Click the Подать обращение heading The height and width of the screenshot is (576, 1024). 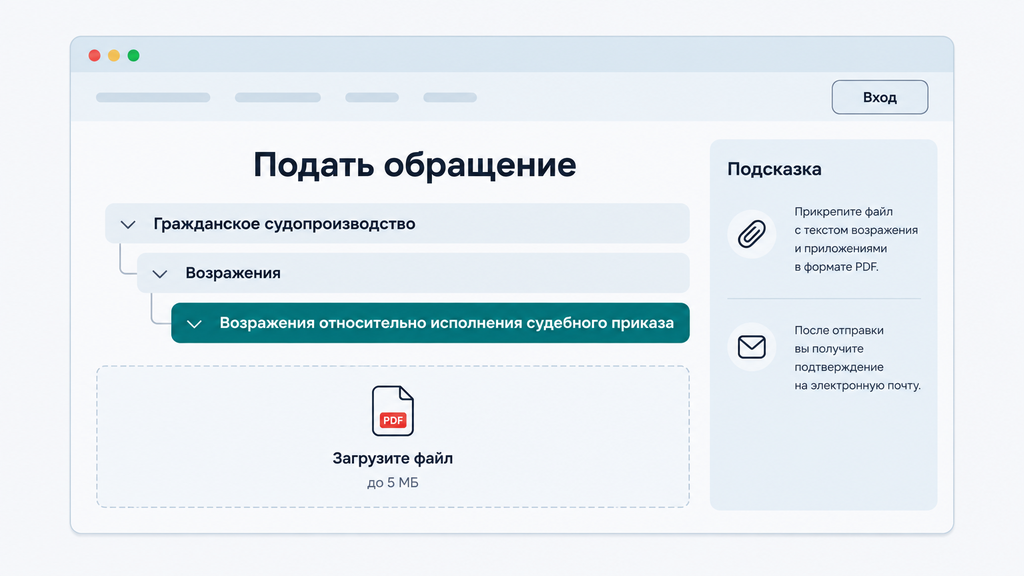click(415, 165)
